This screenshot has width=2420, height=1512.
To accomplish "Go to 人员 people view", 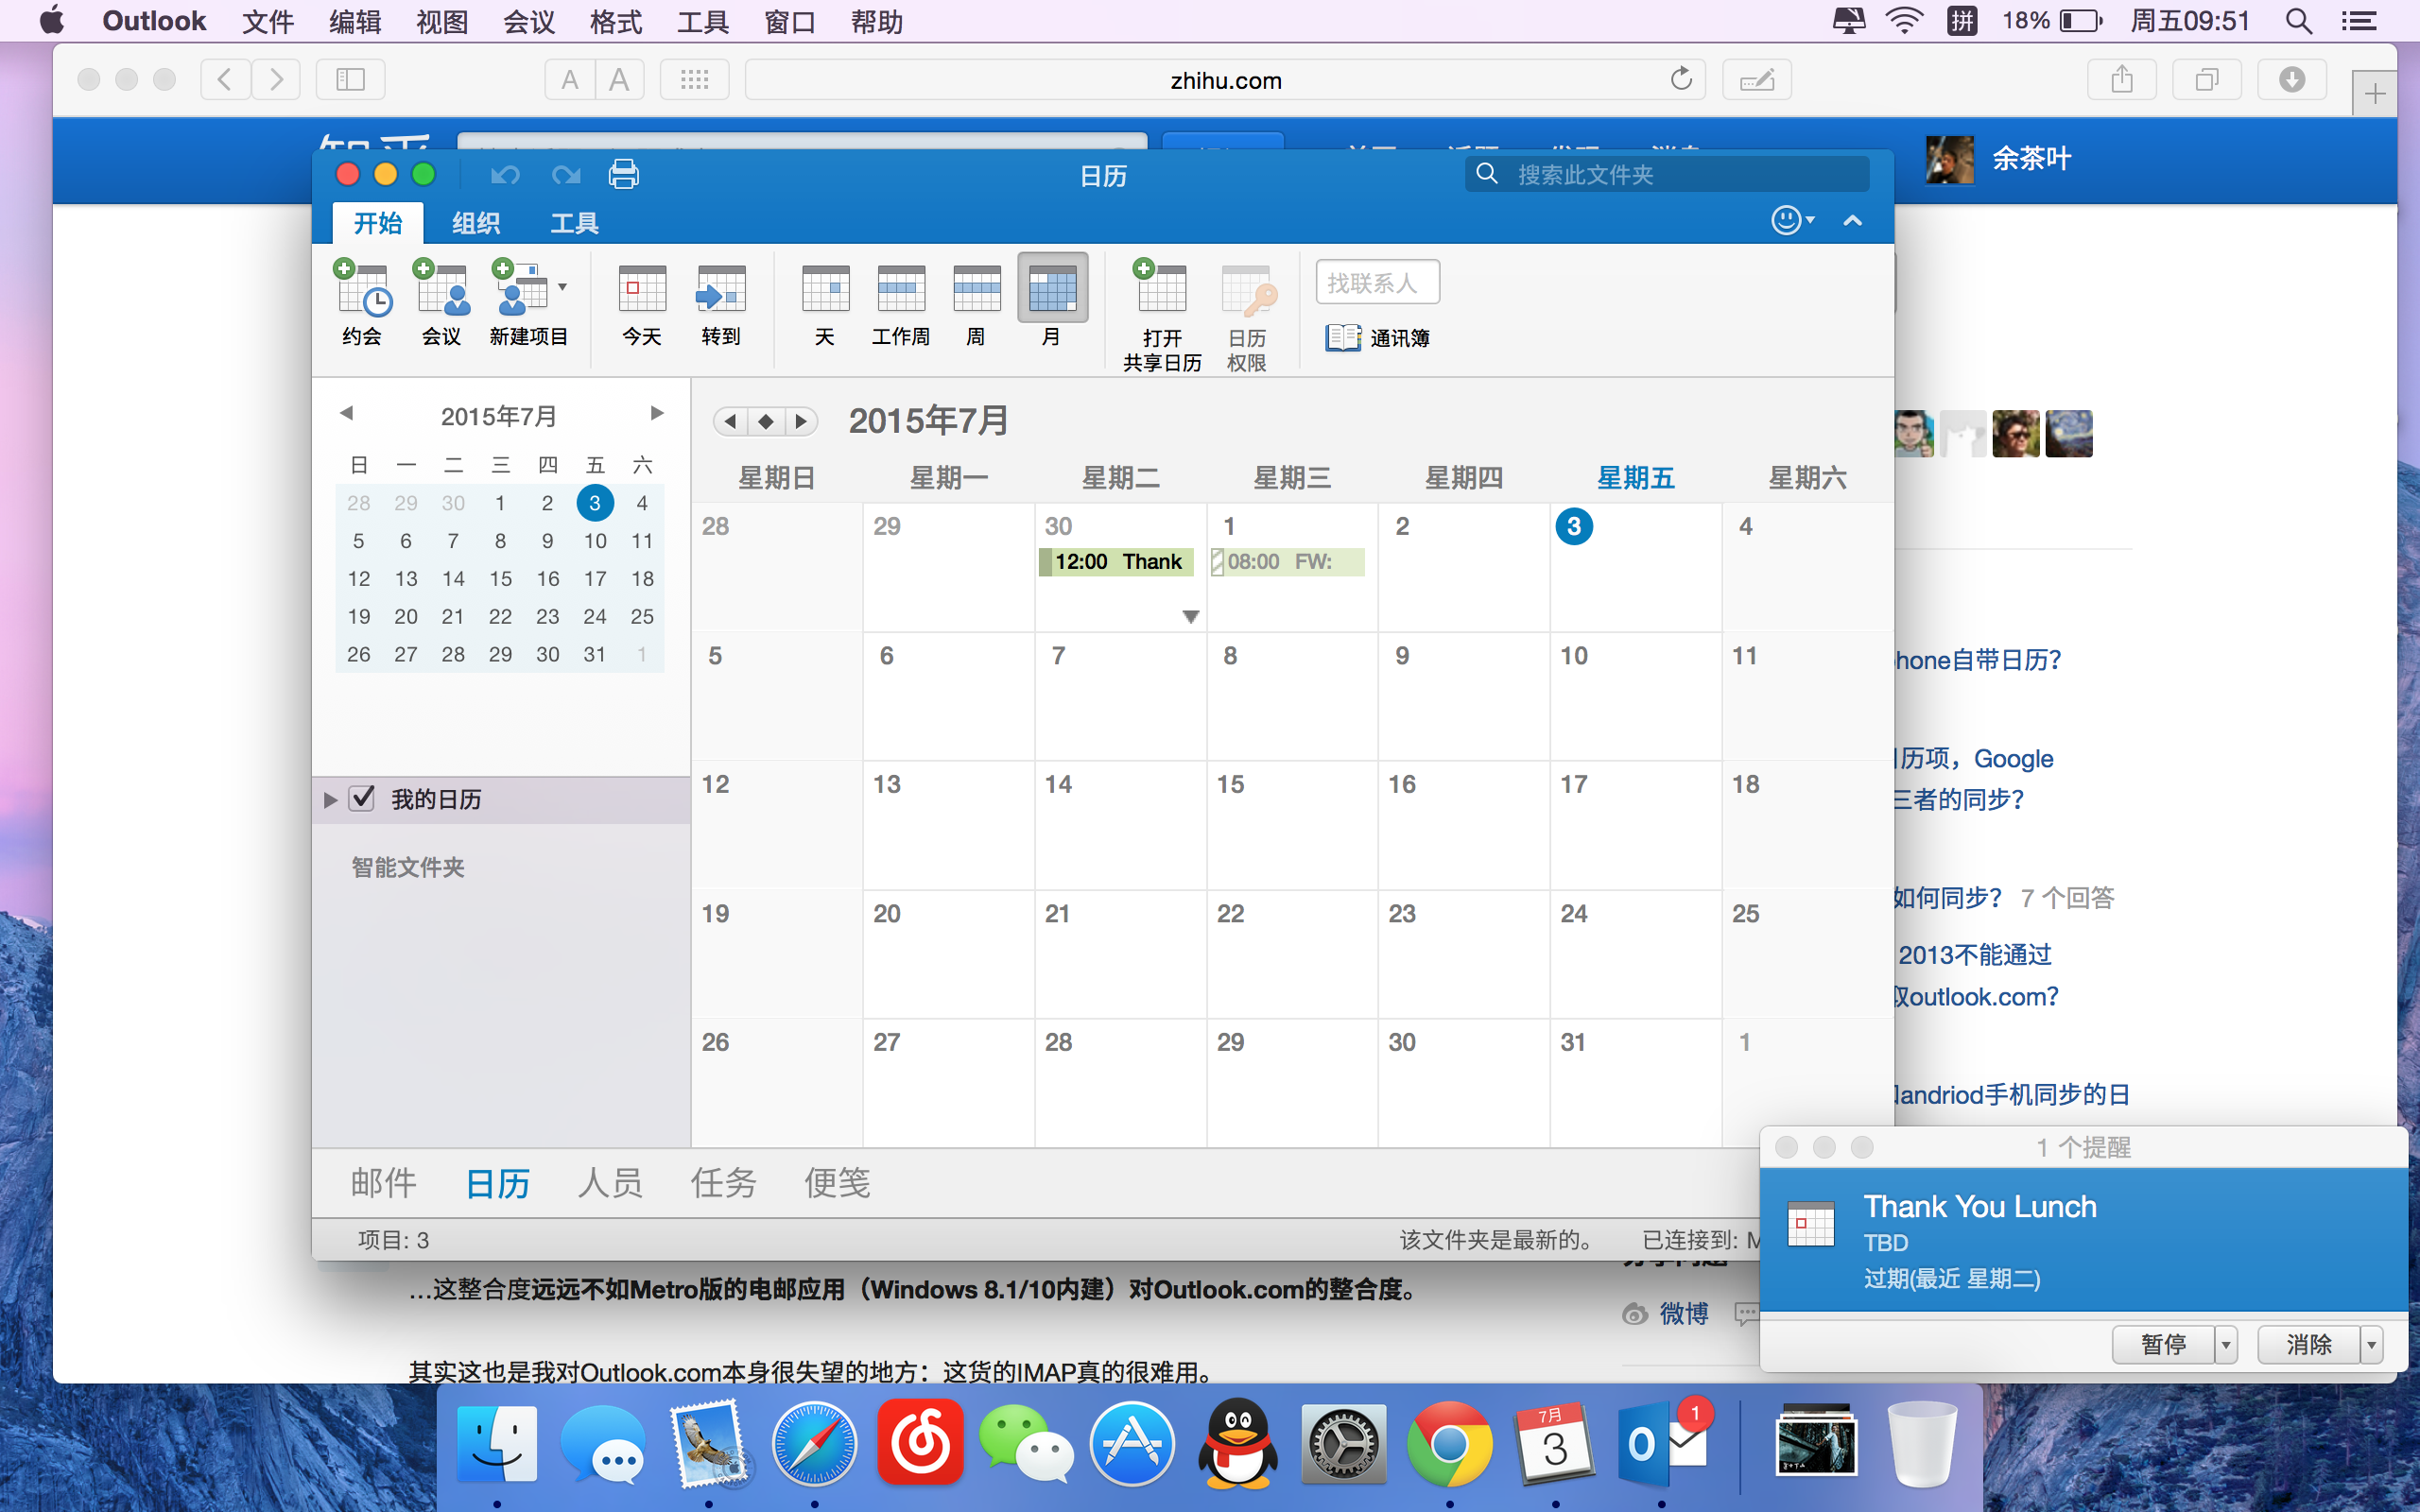I will coord(610,1182).
